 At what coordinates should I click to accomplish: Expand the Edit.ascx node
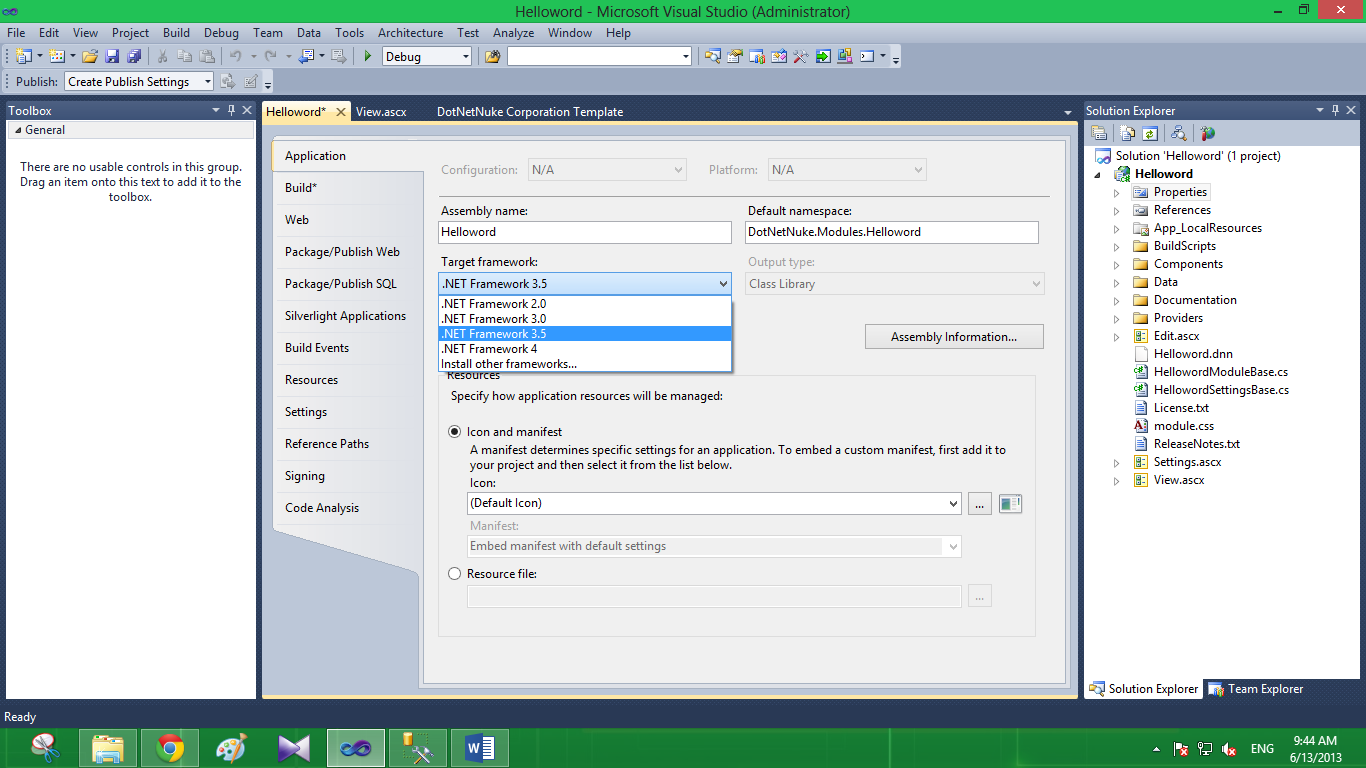[1117, 336]
